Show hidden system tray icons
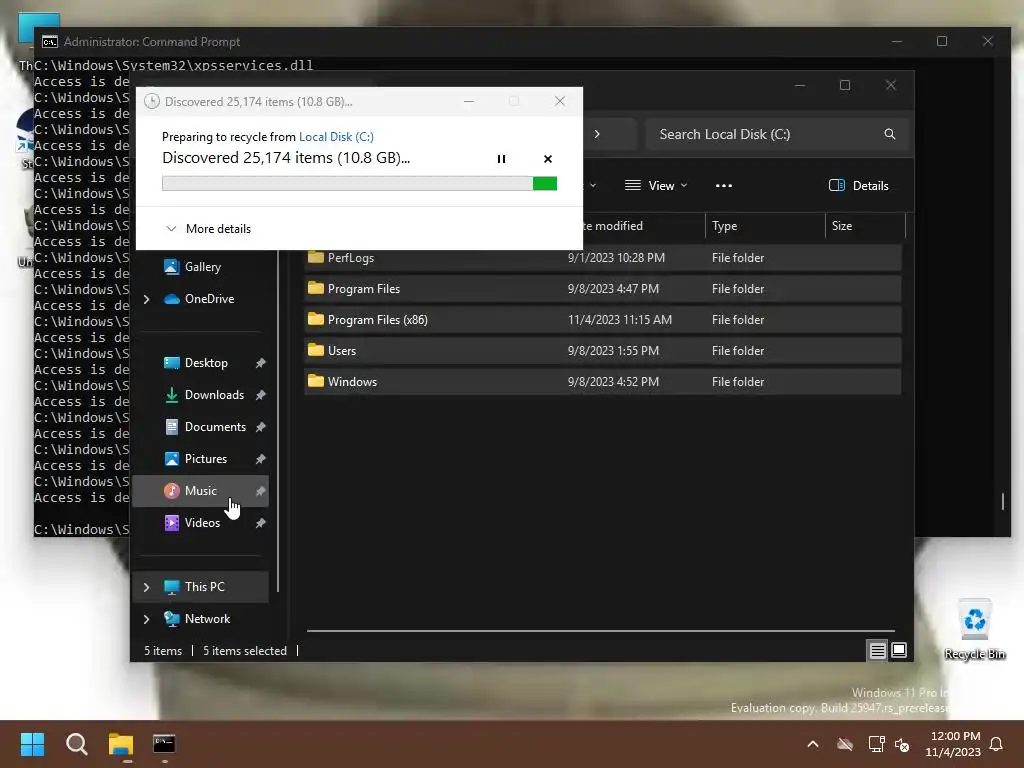This screenshot has width=1024, height=768. (813, 744)
